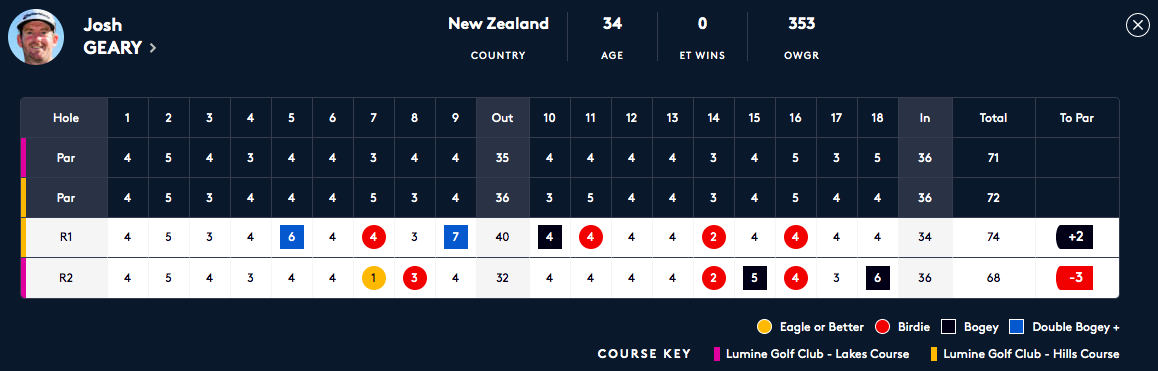Screen dimensions: 1158x371
Task: Click the red birdie circle on R2 hole 8
Action: 415,278
